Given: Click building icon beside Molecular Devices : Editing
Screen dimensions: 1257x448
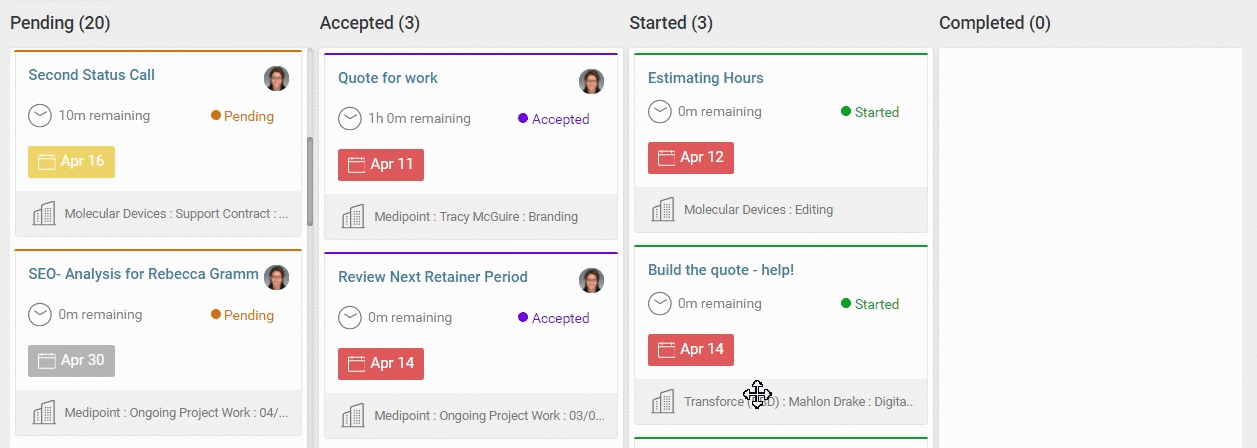Looking at the screenshot, I should coord(663,210).
